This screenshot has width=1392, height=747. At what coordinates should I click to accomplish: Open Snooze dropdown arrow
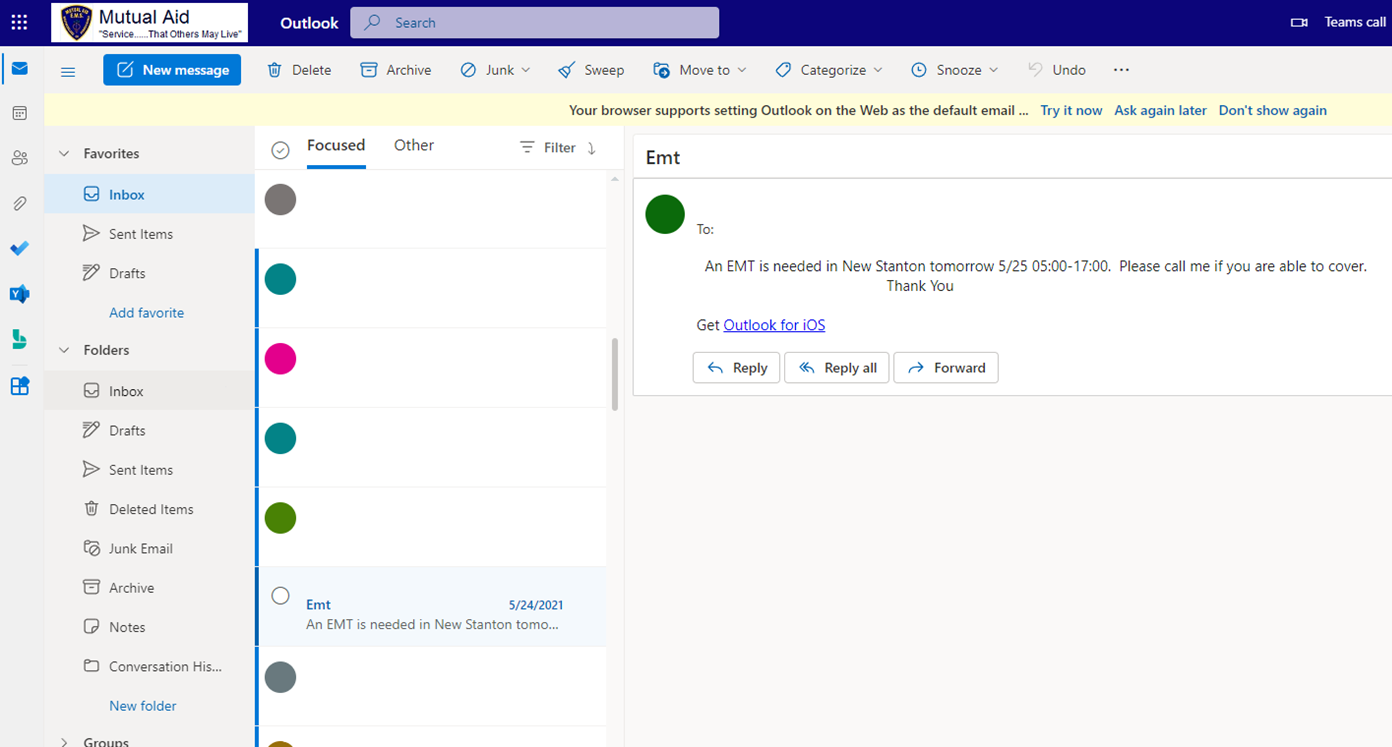[994, 70]
